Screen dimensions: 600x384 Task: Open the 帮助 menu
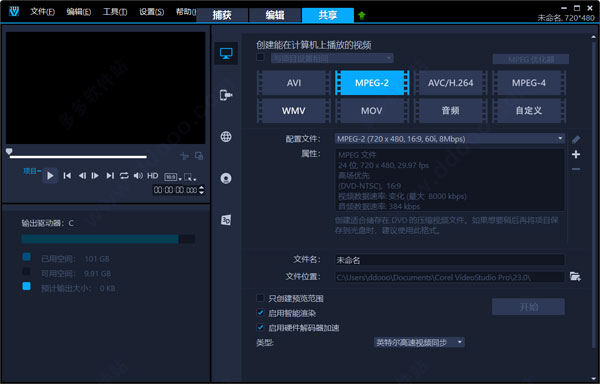coord(186,12)
